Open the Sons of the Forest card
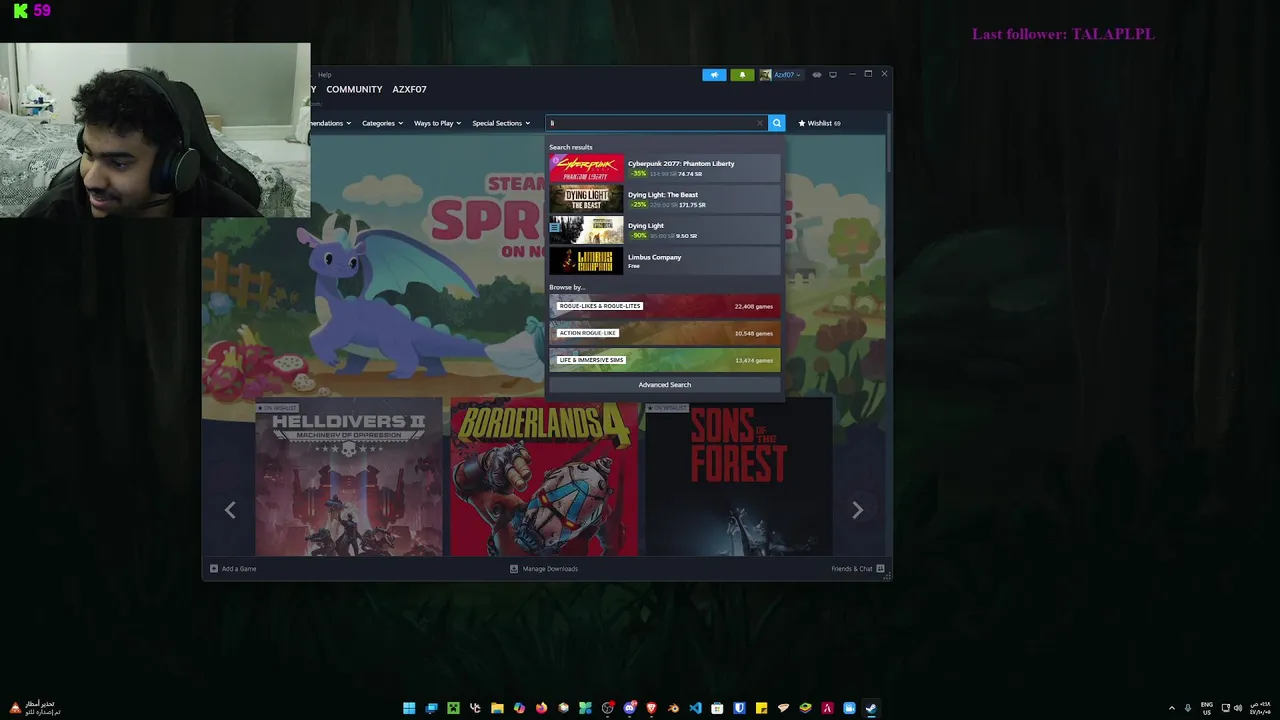This screenshot has height=720, width=1280. (738, 477)
